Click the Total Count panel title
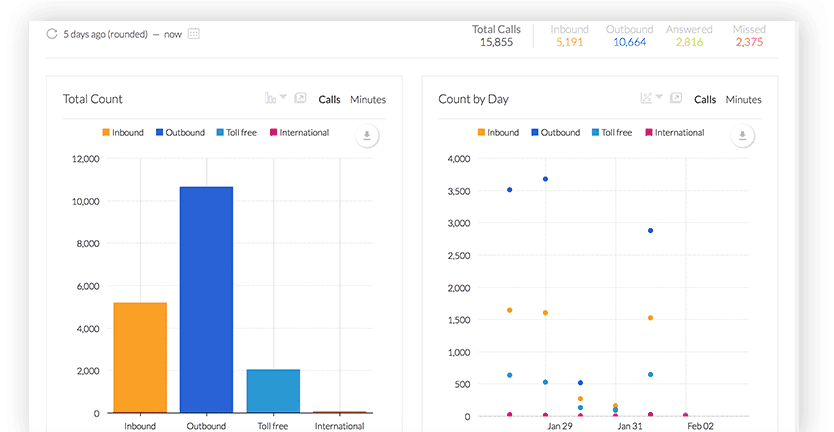 pos(93,99)
